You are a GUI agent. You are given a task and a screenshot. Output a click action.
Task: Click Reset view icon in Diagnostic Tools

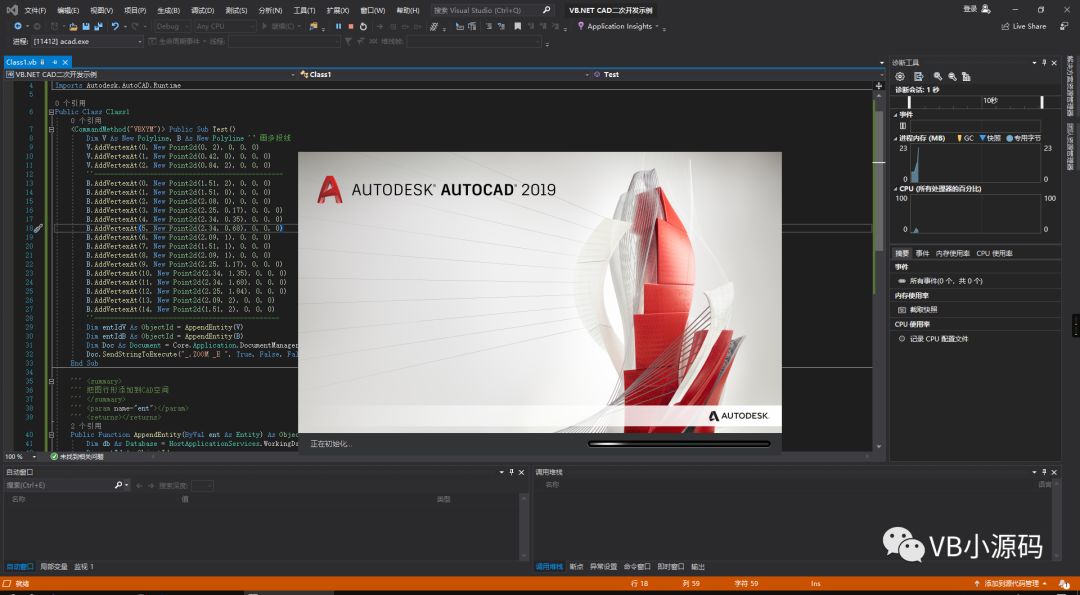point(966,76)
